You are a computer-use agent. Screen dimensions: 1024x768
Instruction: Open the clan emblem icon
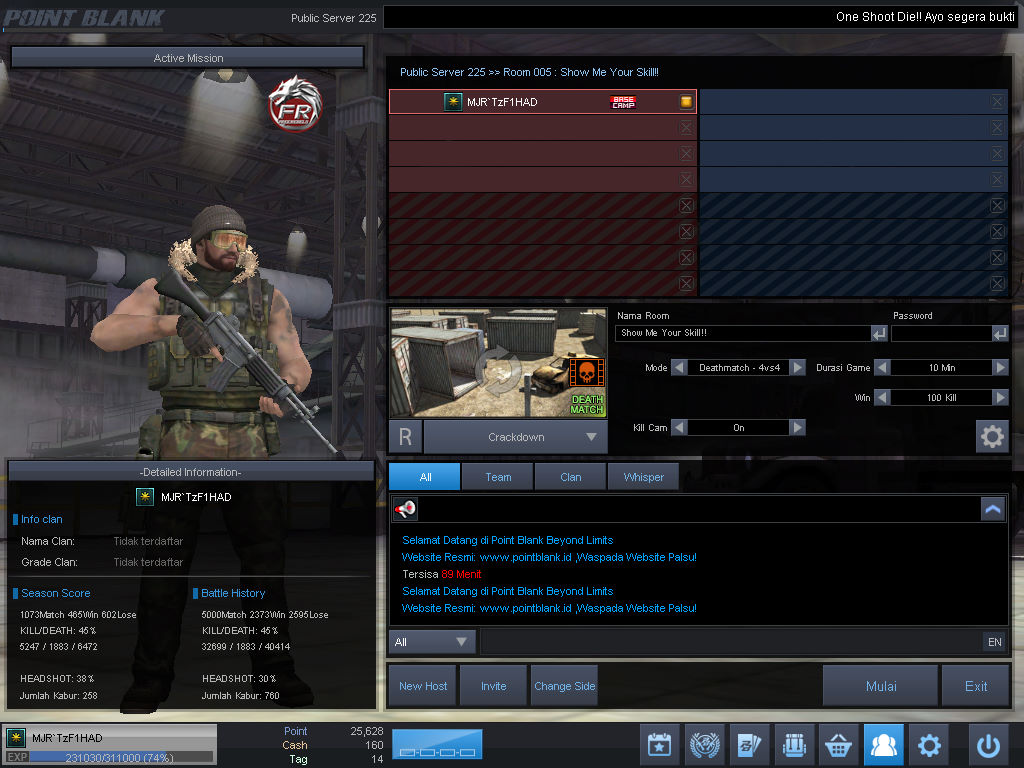[704, 744]
